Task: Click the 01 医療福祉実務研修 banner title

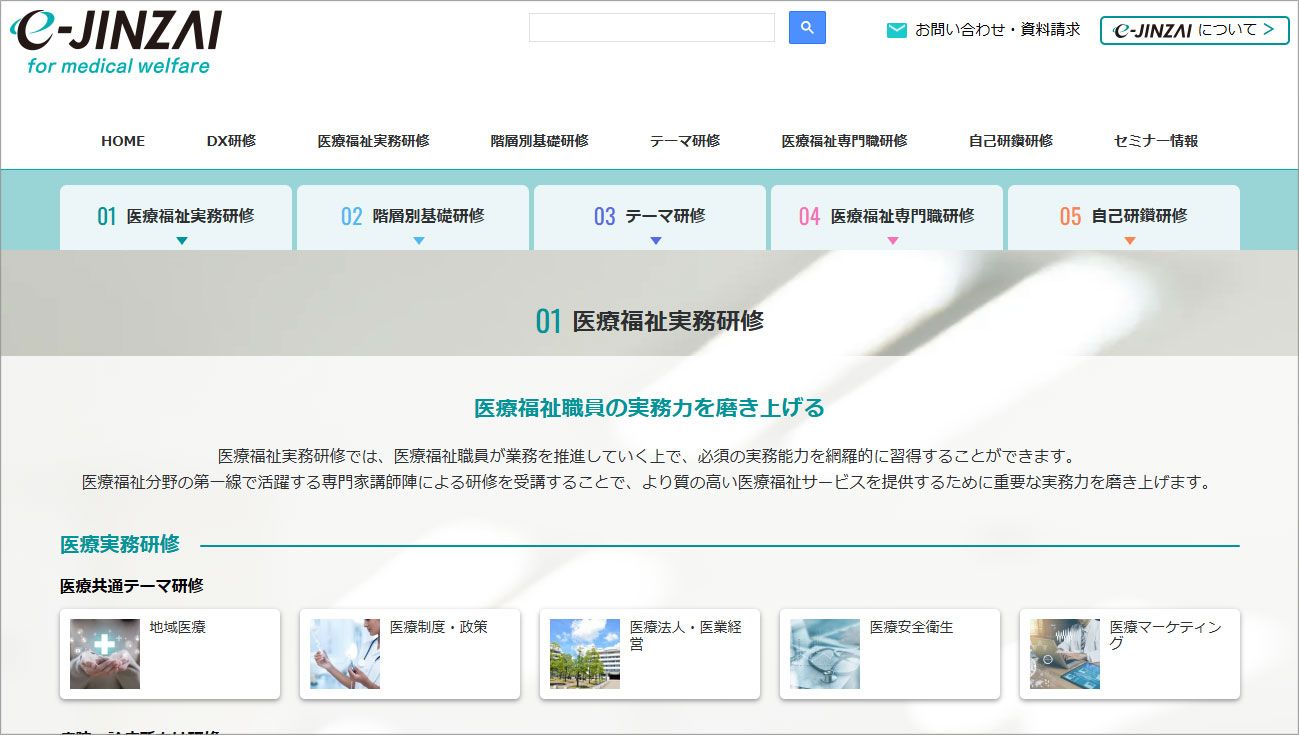Action: [649, 321]
